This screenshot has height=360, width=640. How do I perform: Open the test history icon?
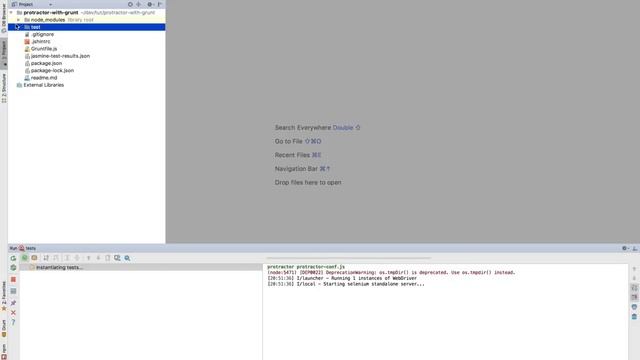pos(117,258)
